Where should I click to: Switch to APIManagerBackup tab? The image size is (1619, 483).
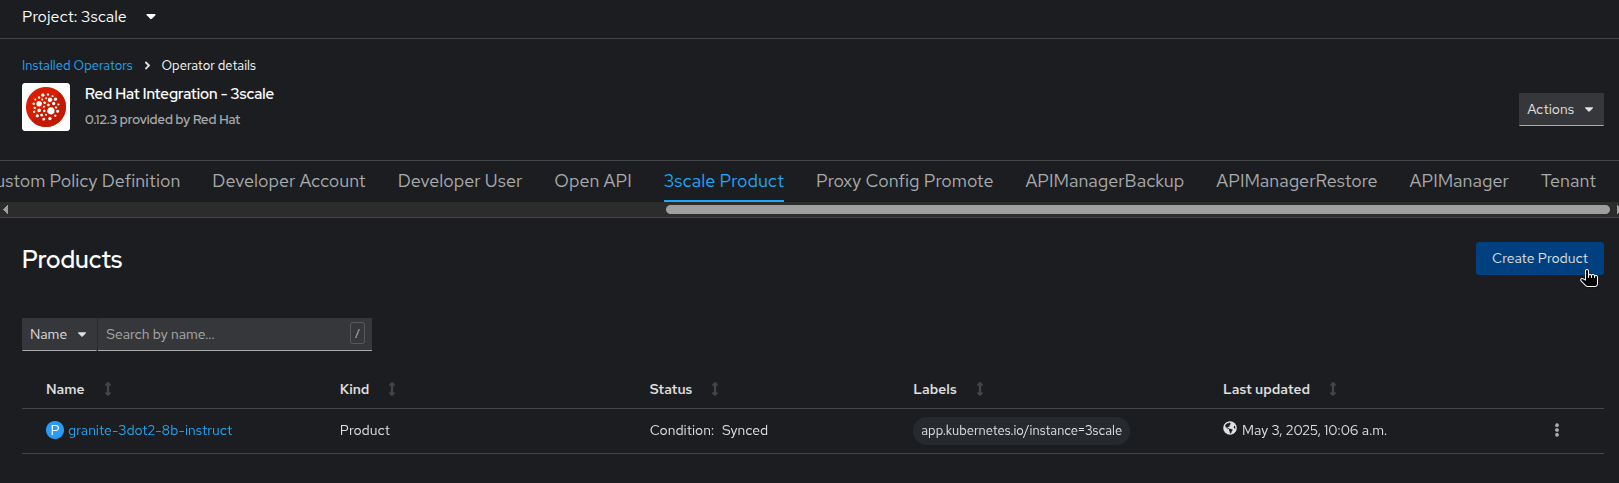(x=1104, y=181)
